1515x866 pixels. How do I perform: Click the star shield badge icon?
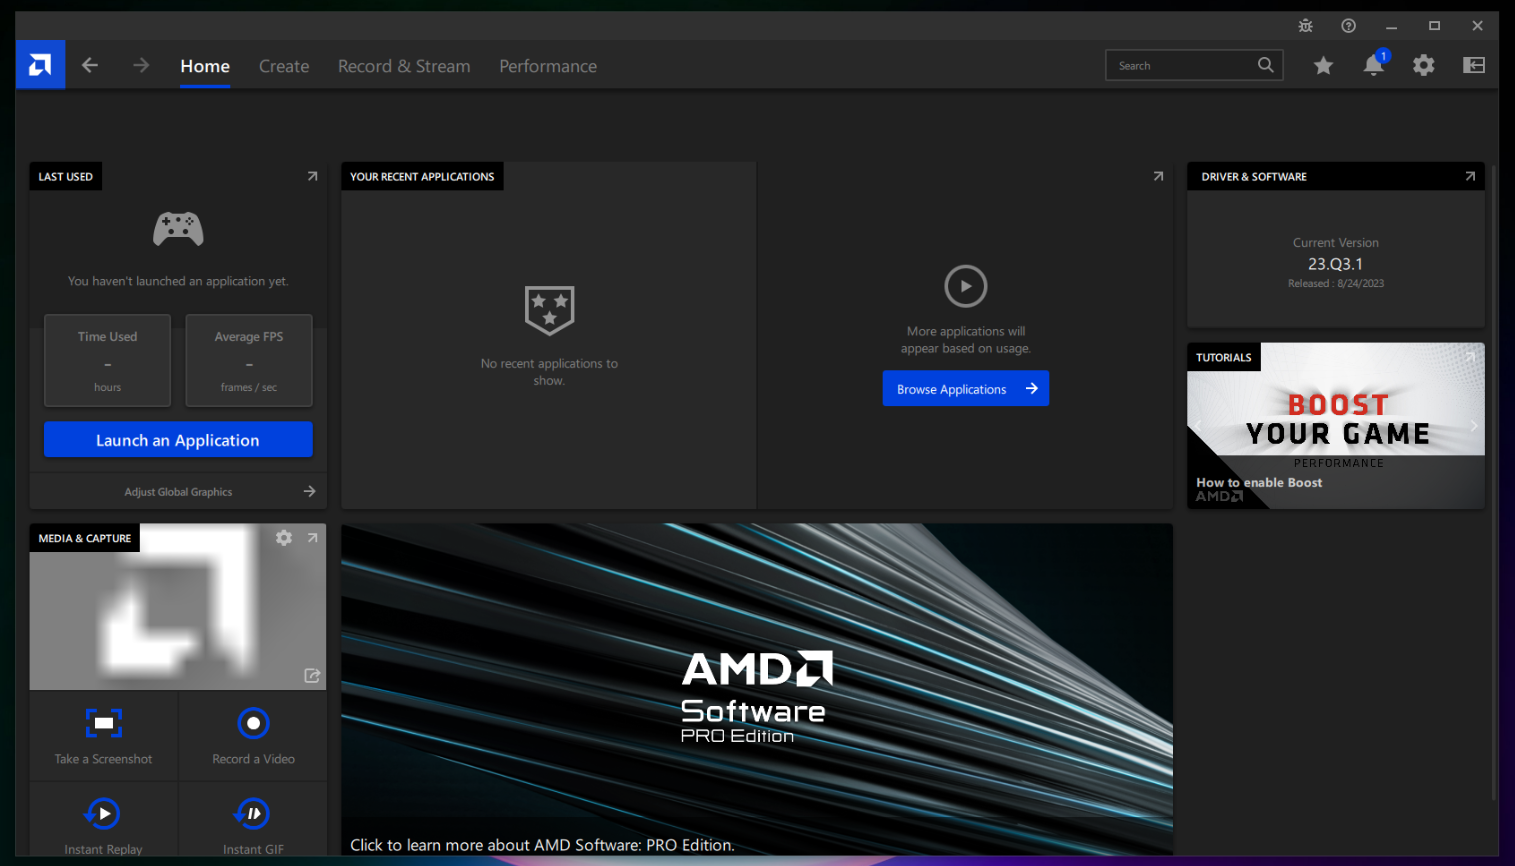click(x=549, y=310)
